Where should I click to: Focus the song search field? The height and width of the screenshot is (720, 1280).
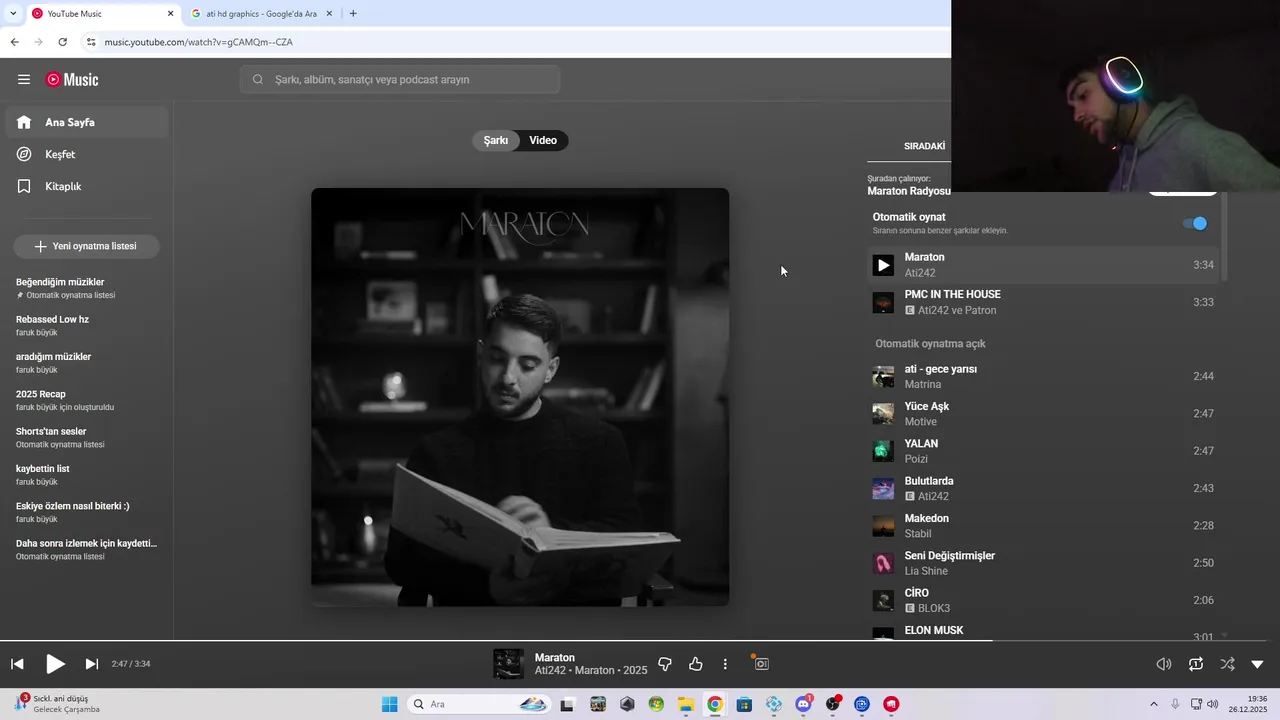(x=400, y=79)
